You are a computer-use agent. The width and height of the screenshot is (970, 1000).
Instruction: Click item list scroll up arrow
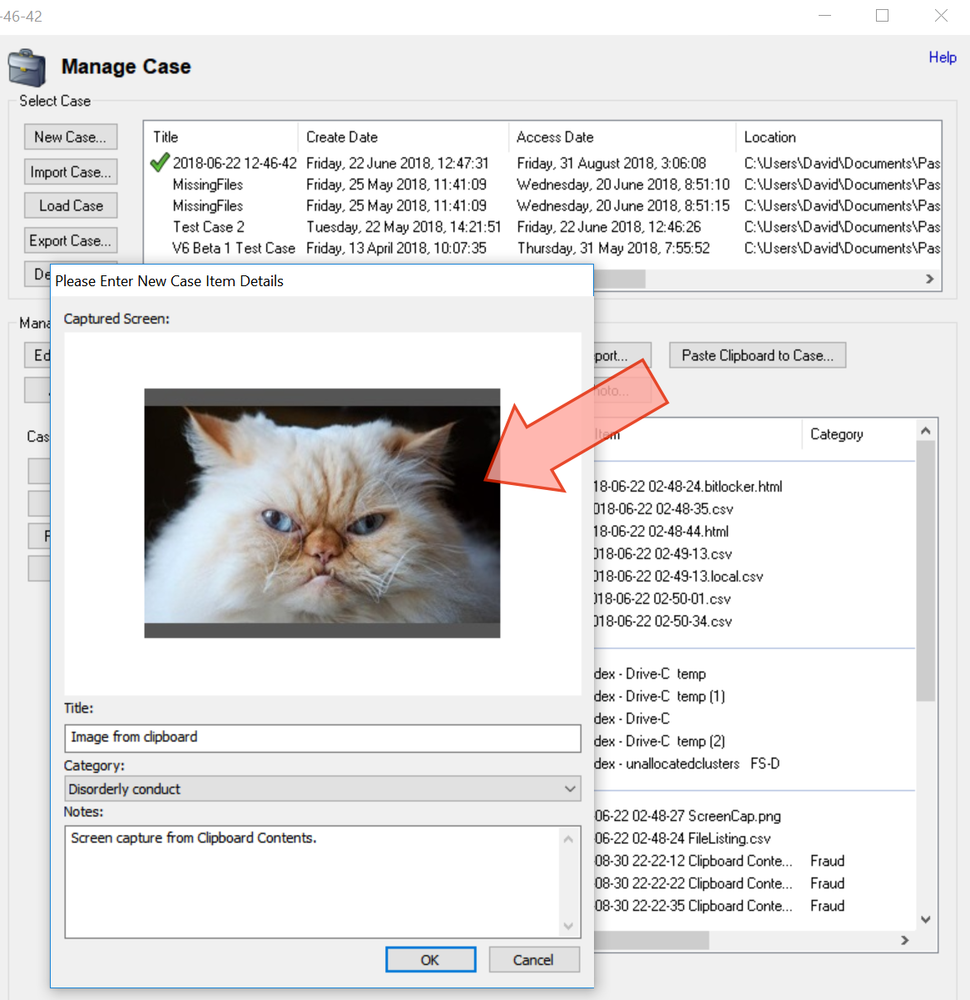(926, 431)
